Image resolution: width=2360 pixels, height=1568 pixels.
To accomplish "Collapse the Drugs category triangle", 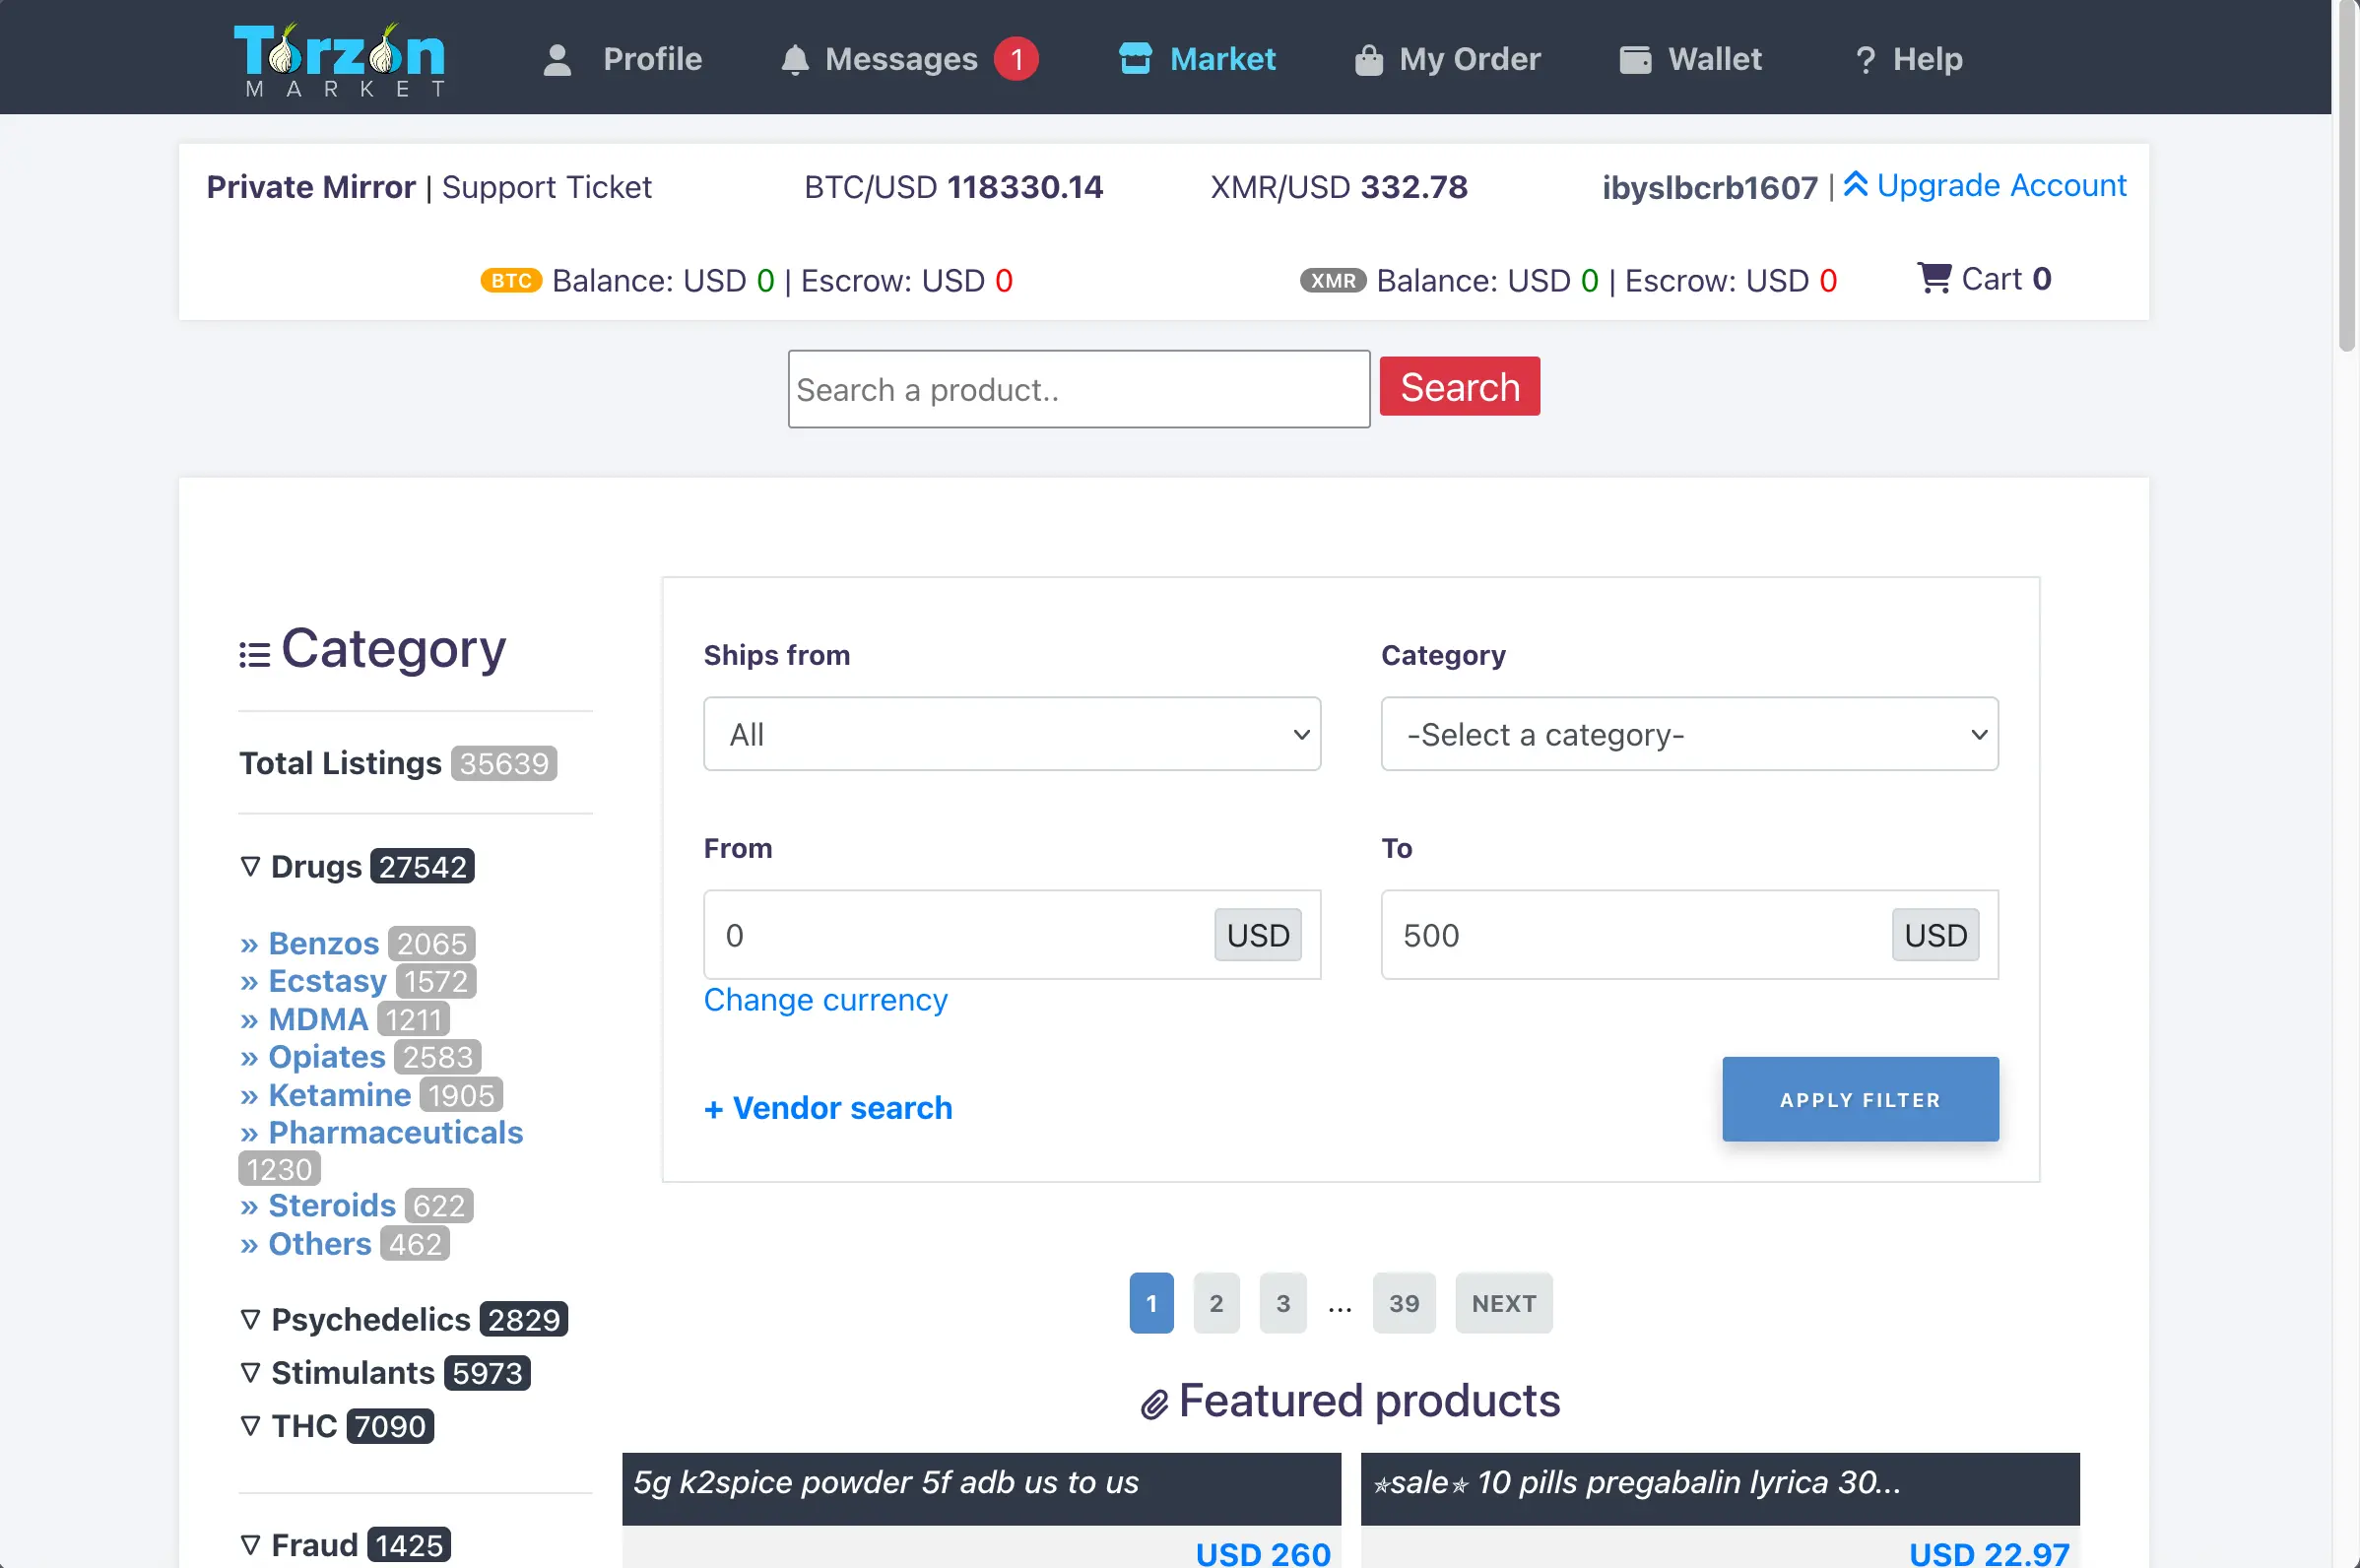I will point(250,866).
